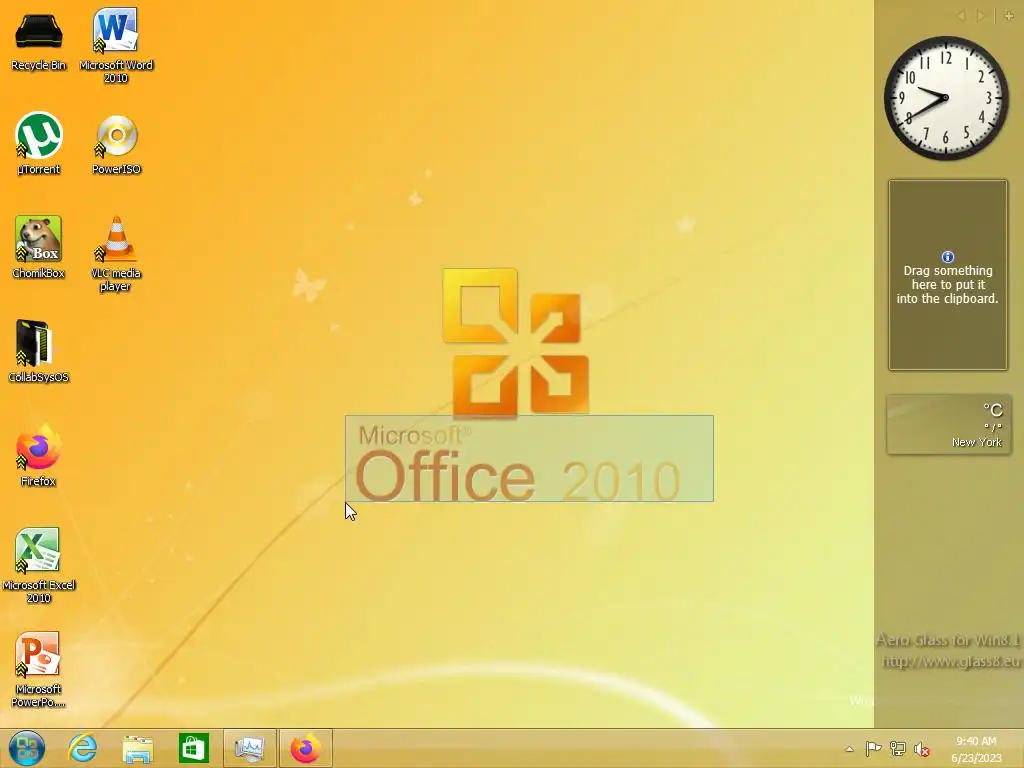Open the Start menu orb

click(27, 748)
